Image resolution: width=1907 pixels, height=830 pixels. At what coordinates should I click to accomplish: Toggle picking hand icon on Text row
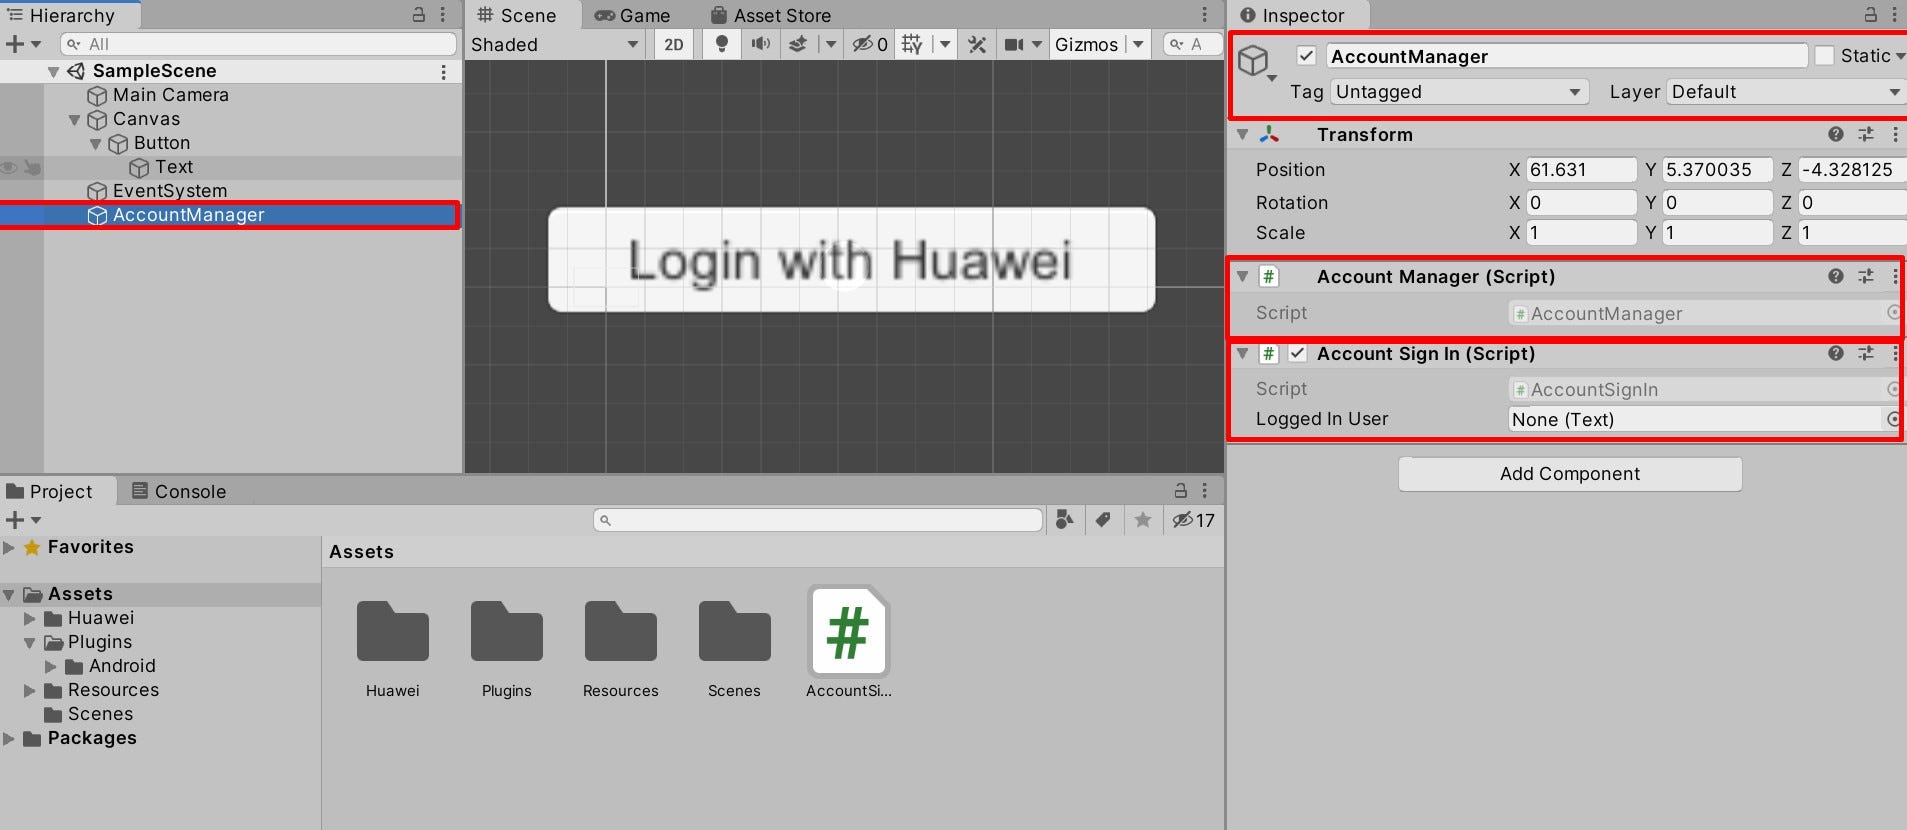pos(33,167)
